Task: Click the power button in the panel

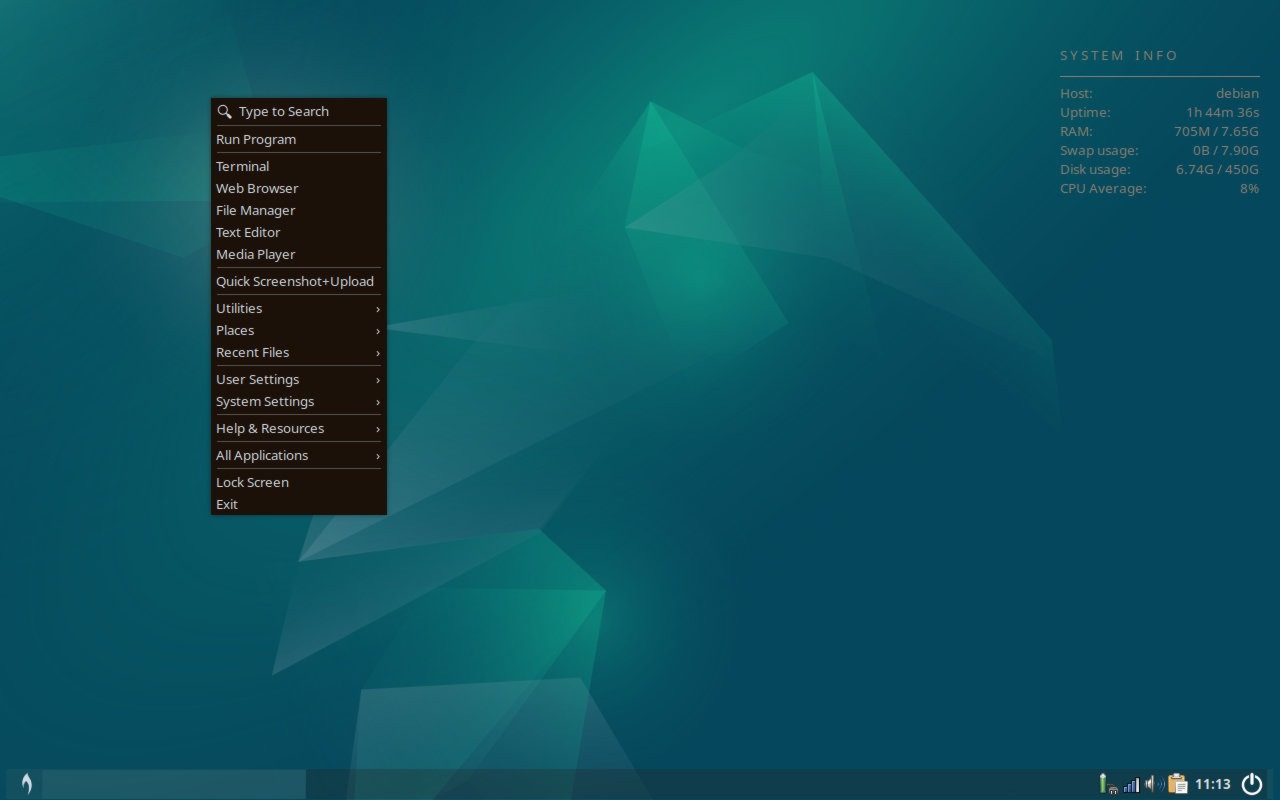Action: click(1251, 784)
